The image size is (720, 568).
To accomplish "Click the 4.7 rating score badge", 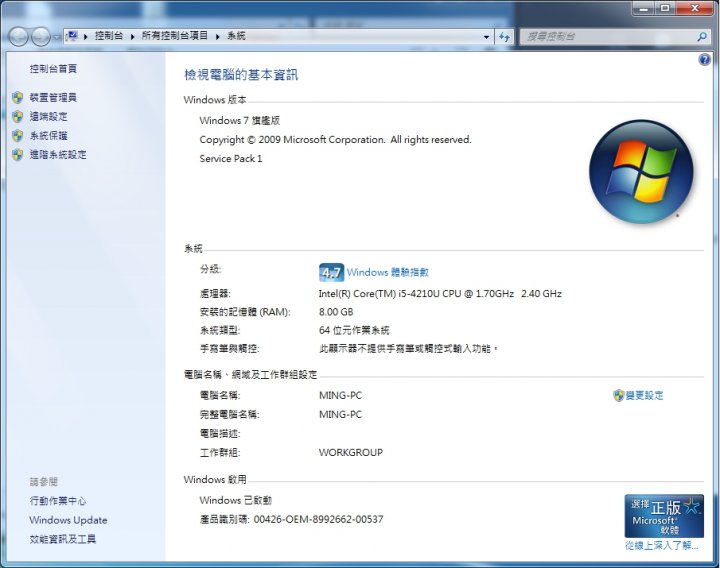I will (x=331, y=272).
